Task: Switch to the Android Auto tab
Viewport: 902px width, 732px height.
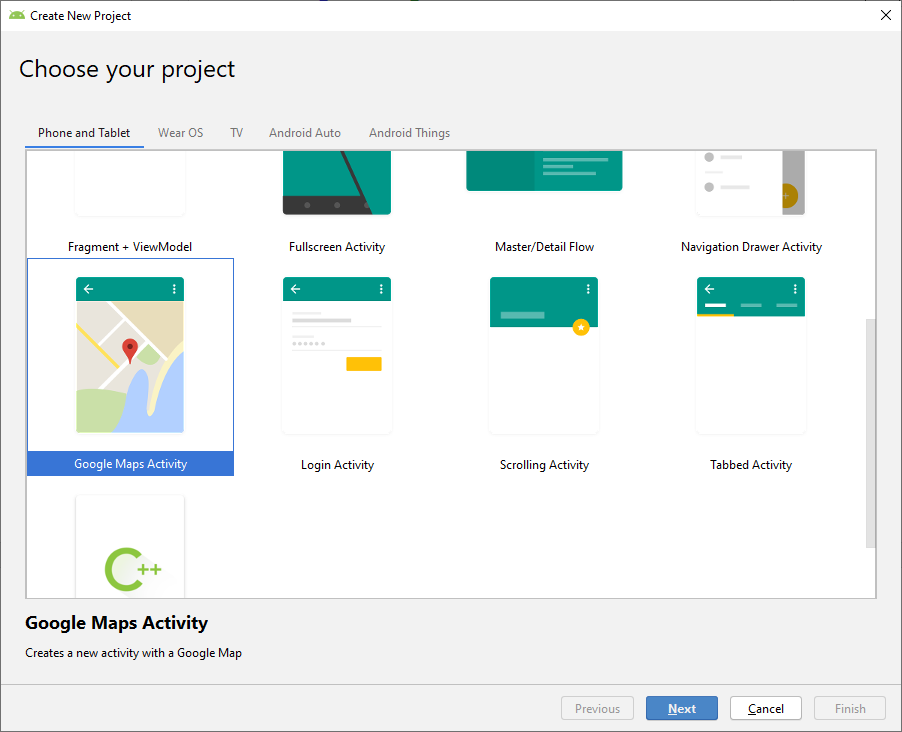Action: [x=305, y=133]
